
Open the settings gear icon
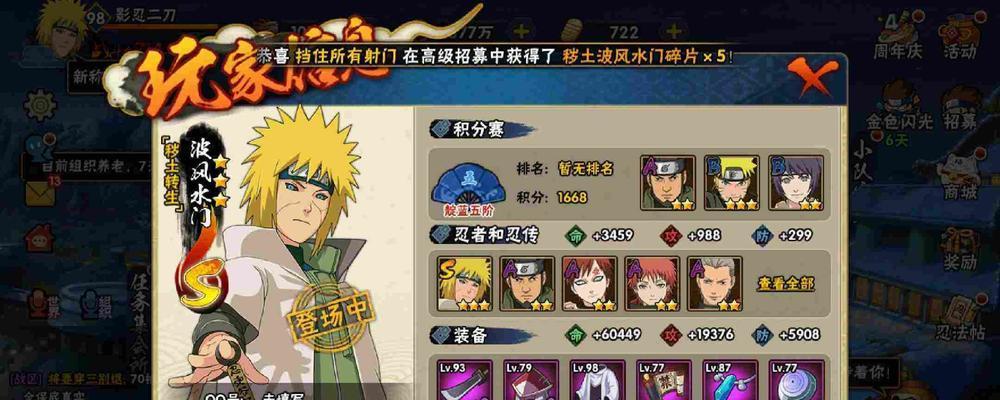click(x=40, y=105)
